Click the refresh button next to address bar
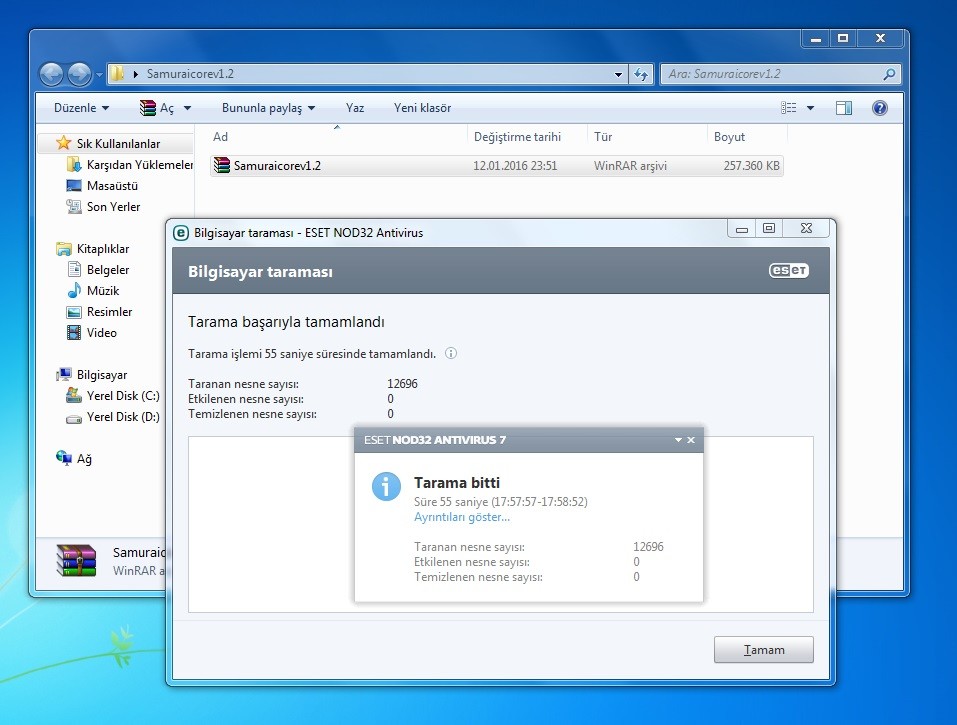This screenshot has height=725, width=957. (x=640, y=74)
